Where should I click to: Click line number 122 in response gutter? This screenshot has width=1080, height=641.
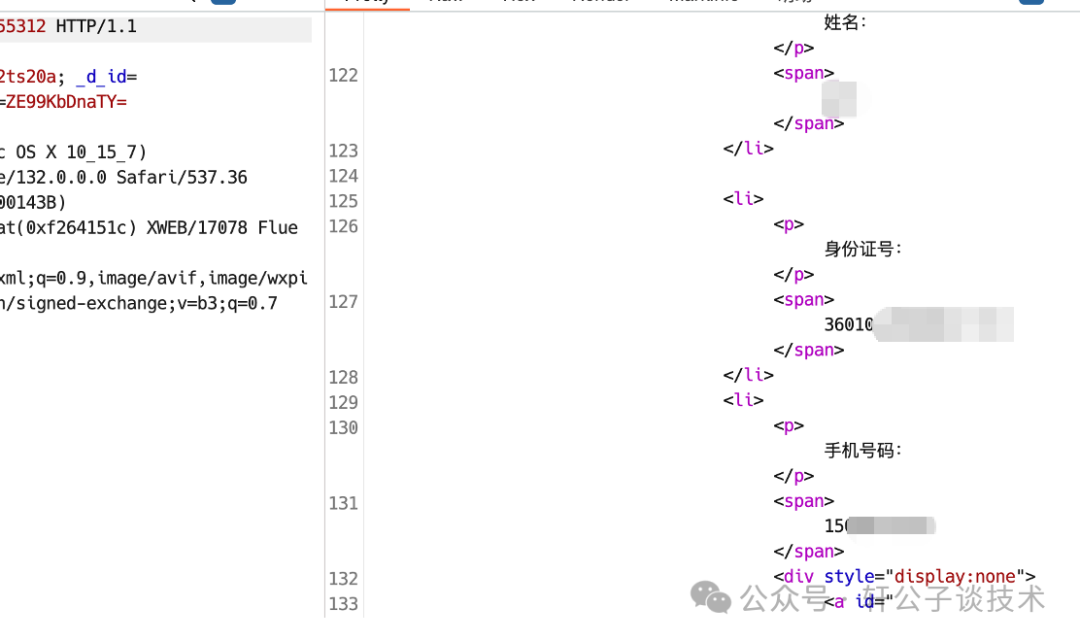tap(343, 76)
